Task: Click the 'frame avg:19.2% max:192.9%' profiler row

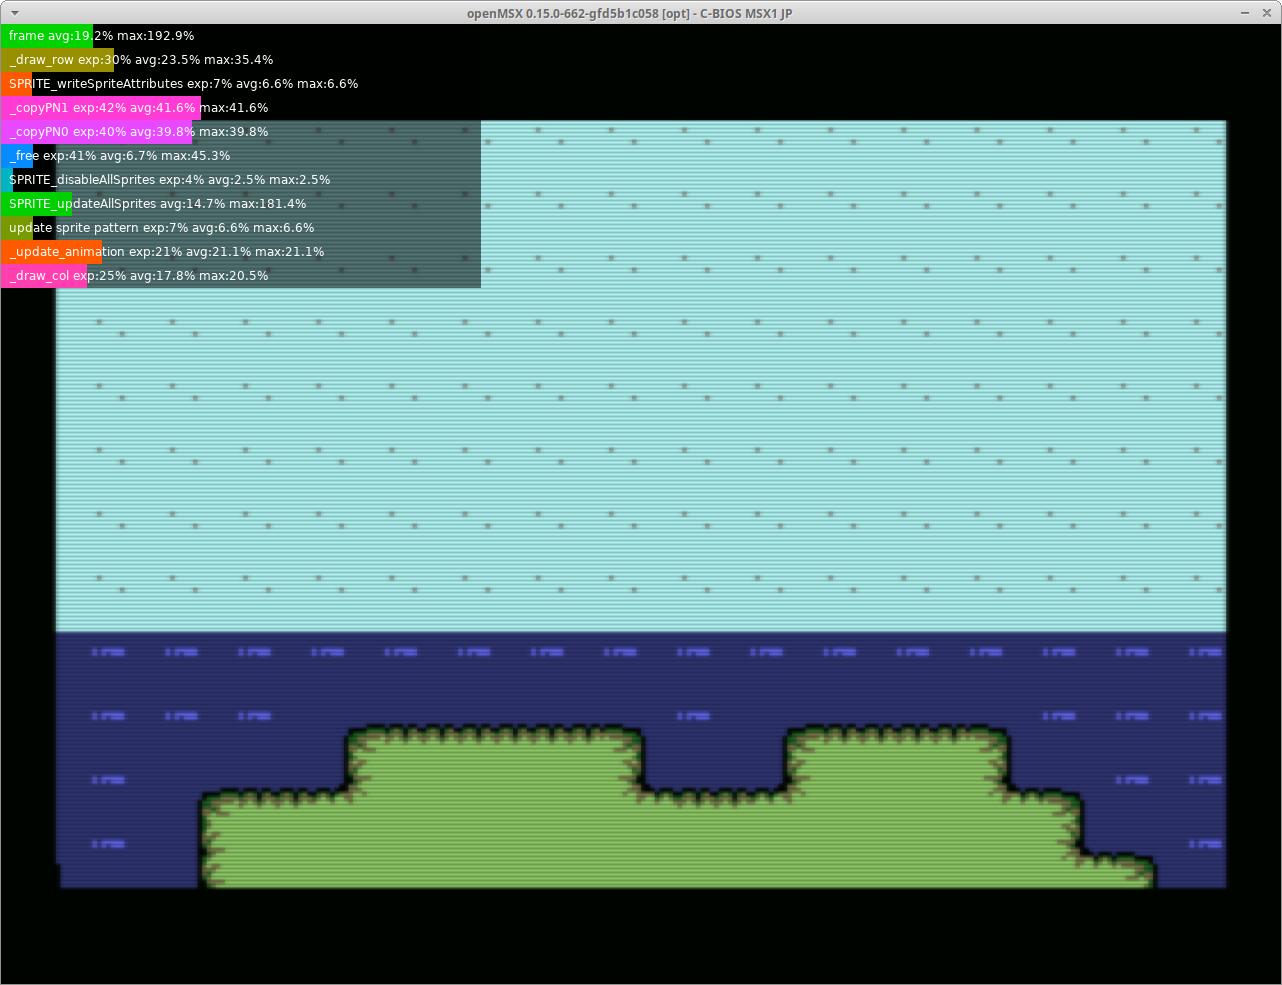Action: (x=241, y=36)
